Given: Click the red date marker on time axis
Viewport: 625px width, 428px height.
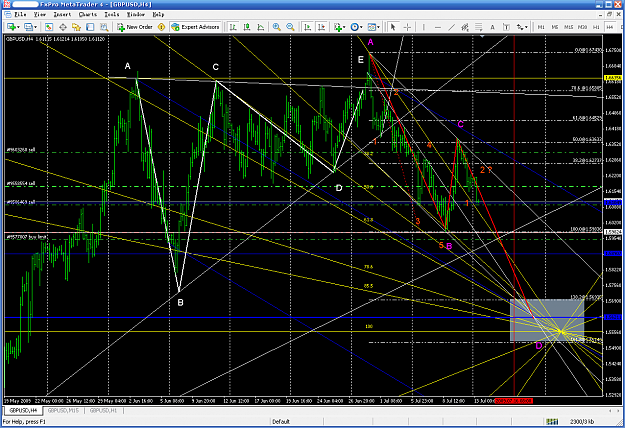Looking at the screenshot, I should click(513, 401).
